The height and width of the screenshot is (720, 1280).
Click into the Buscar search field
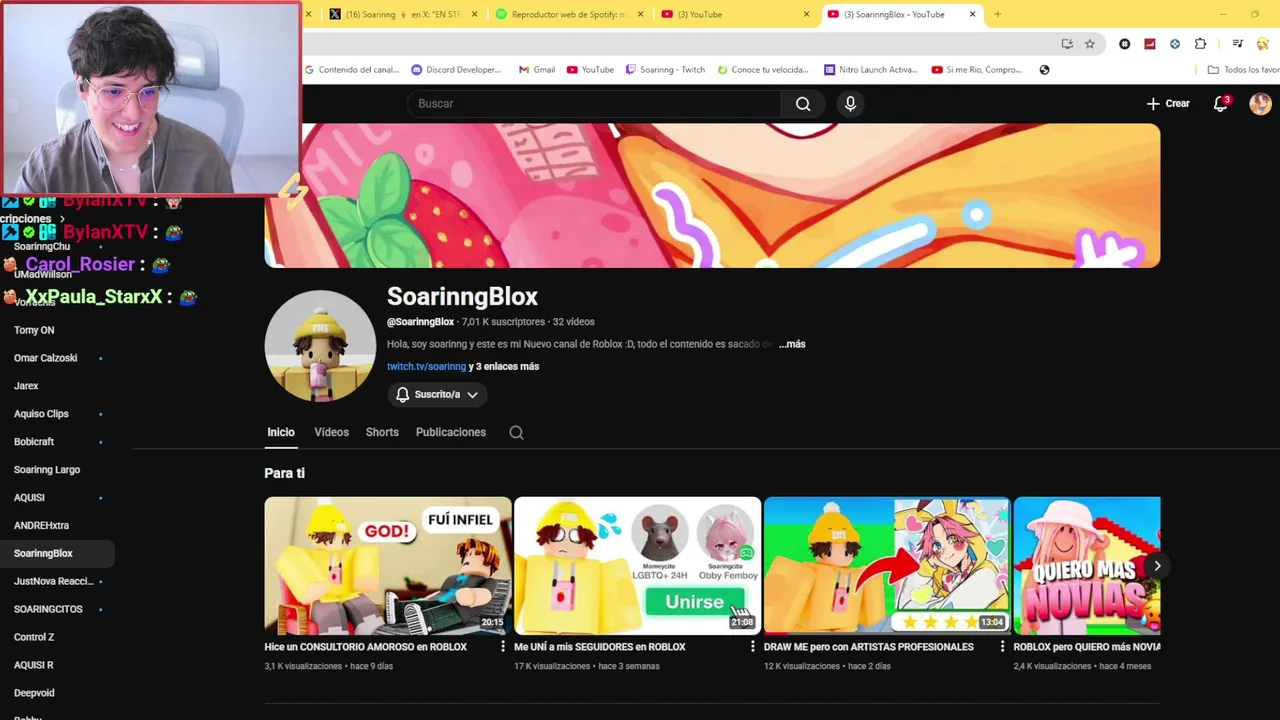click(x=594, y=104)
